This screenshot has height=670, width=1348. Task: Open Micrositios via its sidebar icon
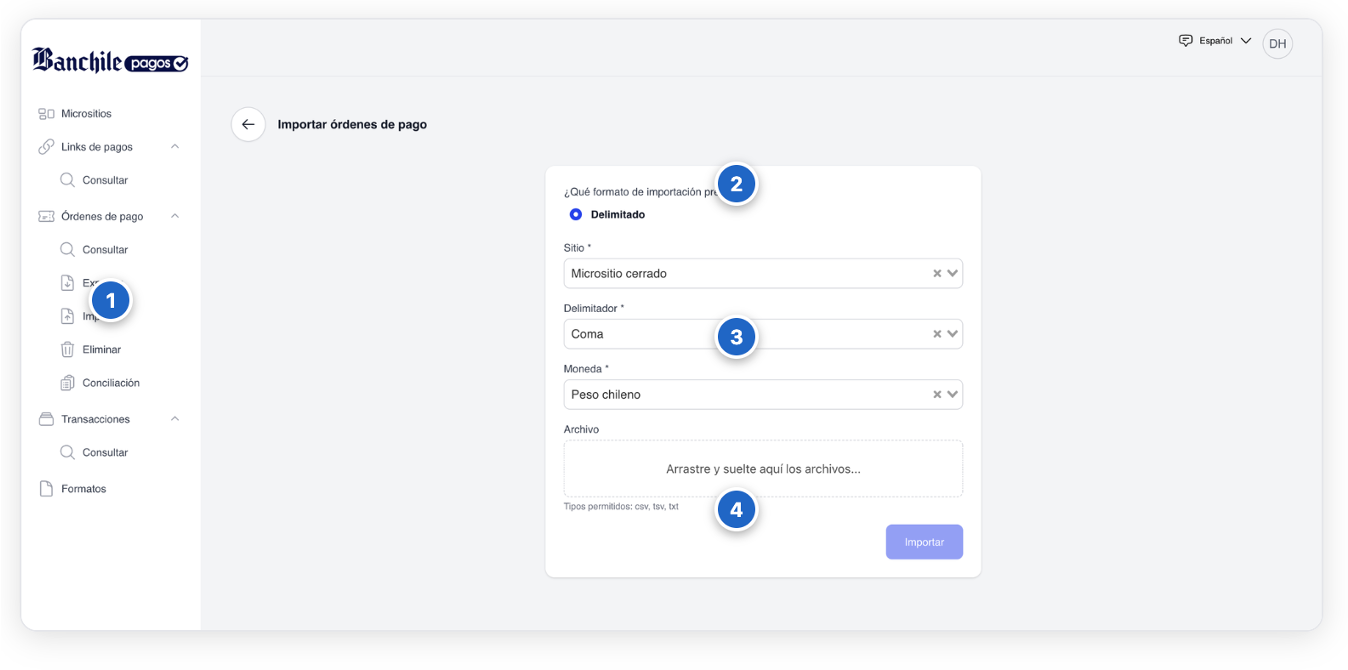(x=46, y=114)
